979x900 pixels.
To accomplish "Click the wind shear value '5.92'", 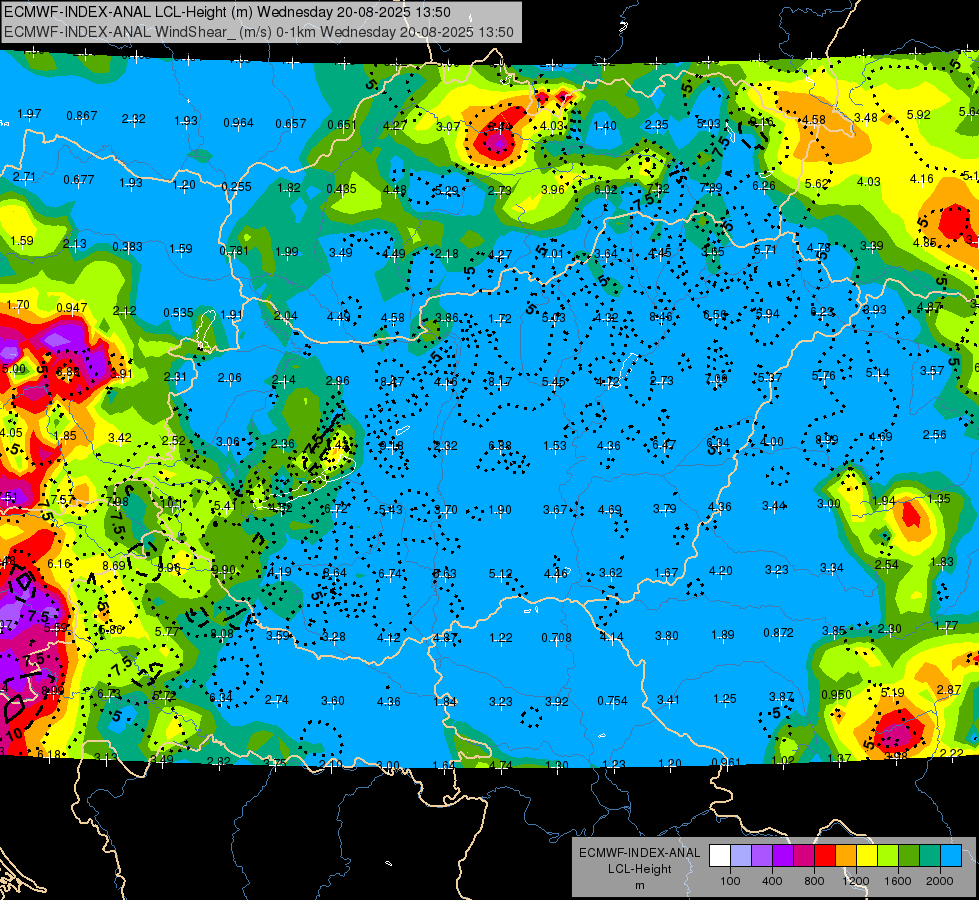I will [918, 114].
